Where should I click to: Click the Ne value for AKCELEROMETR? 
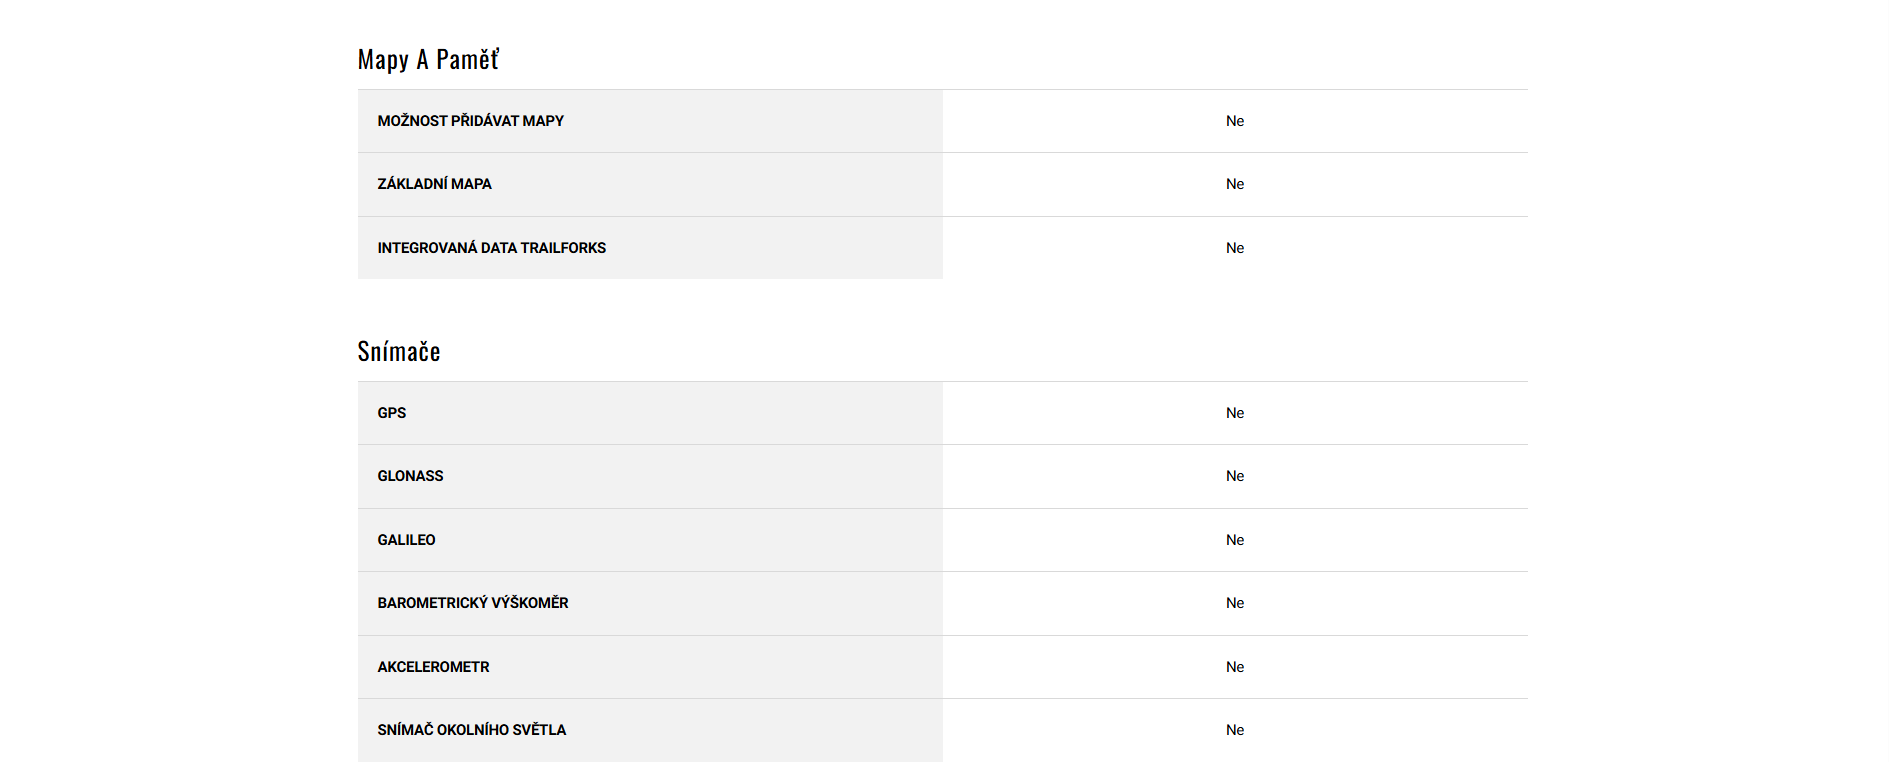pos(1235,667)
